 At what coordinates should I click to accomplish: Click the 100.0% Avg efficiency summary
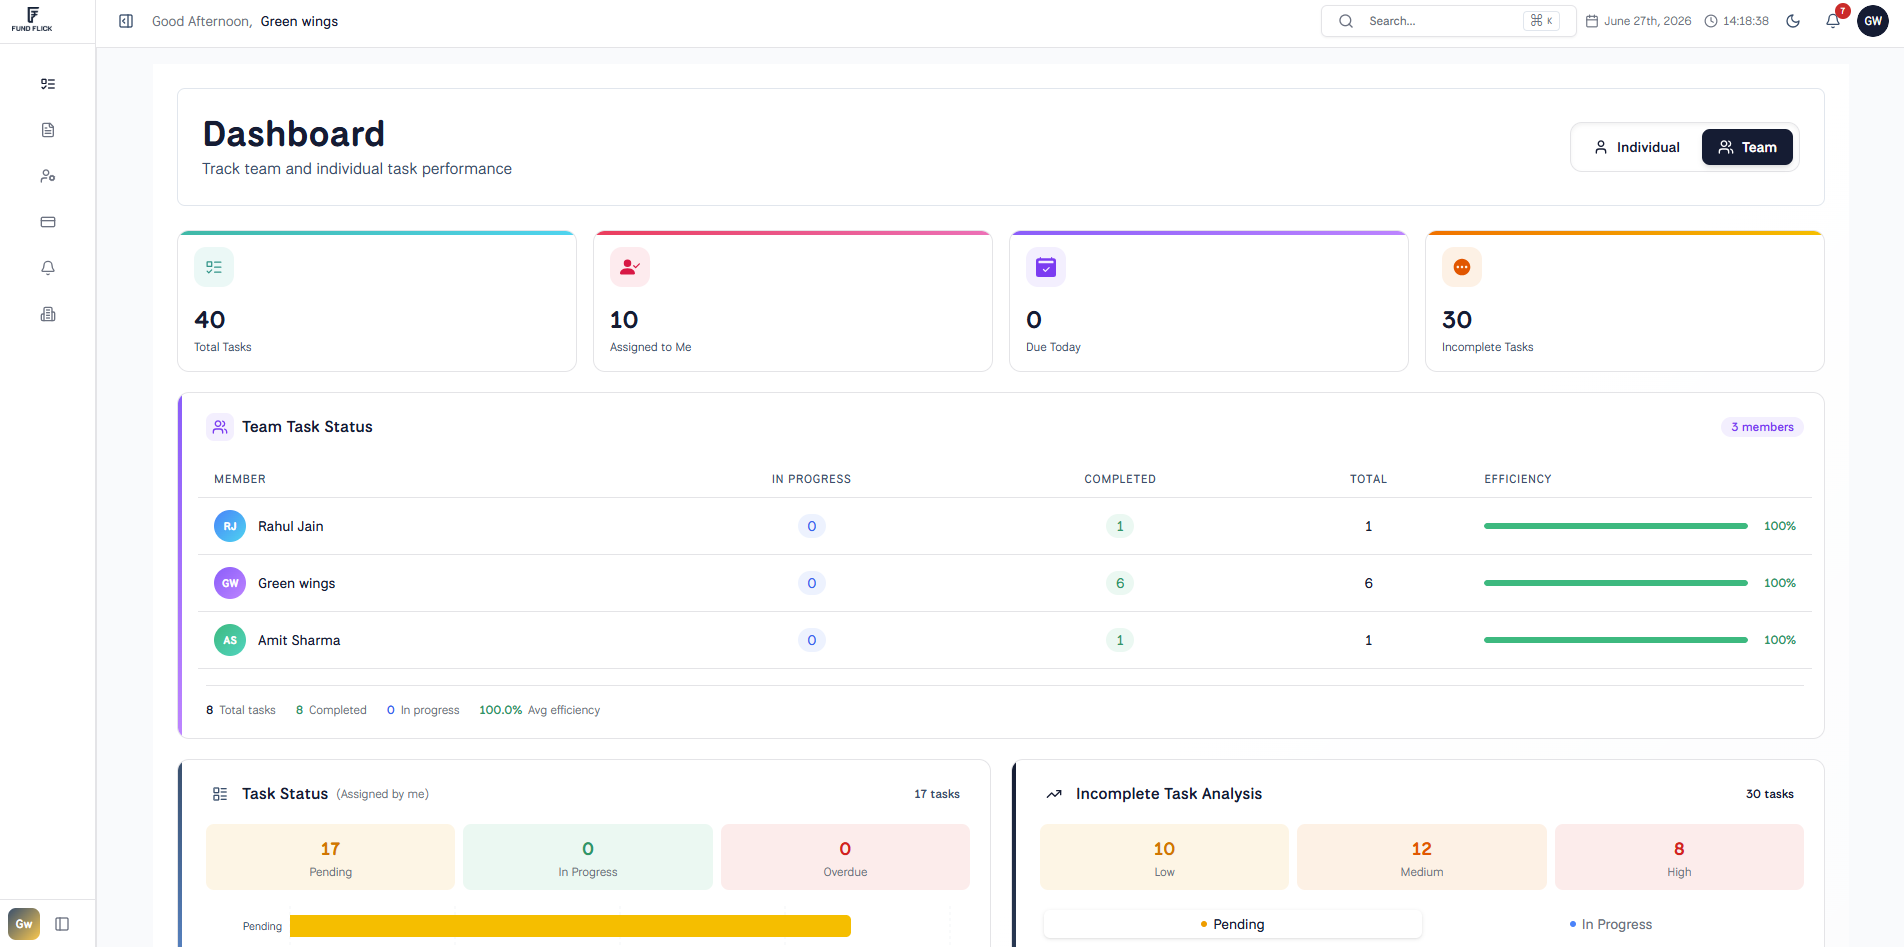pyautogui.click(x=540, y=710)
